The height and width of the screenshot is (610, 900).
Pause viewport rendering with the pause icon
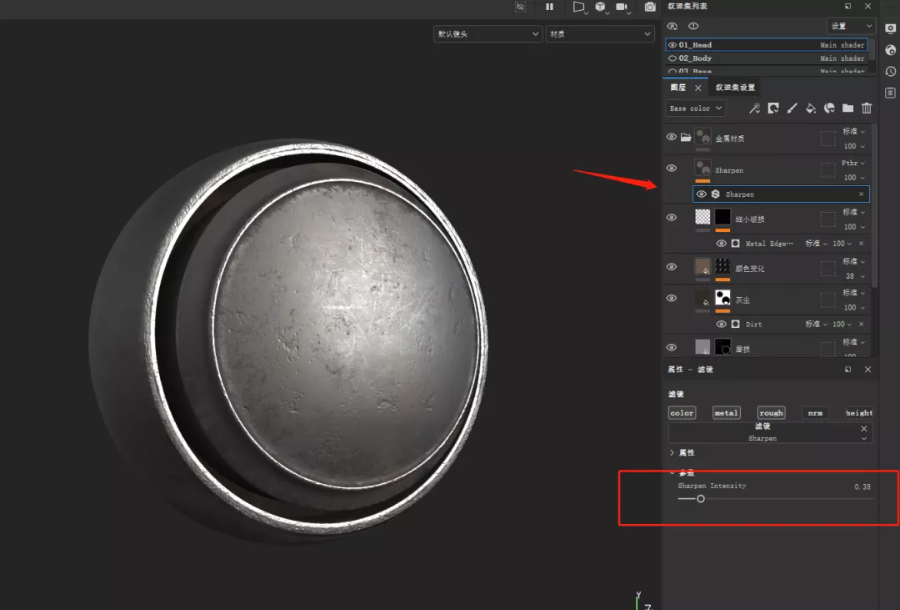549,7
